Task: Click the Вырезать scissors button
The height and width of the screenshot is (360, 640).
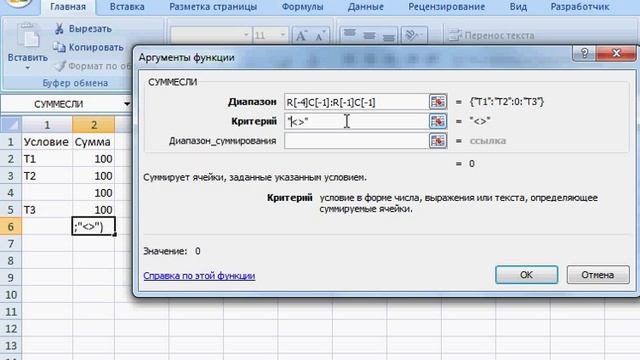Action: tap(83, 29)
